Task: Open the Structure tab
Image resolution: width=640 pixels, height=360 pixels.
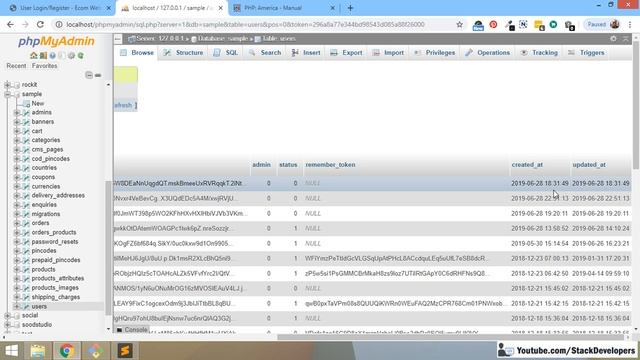Action: tap(183, 53)
